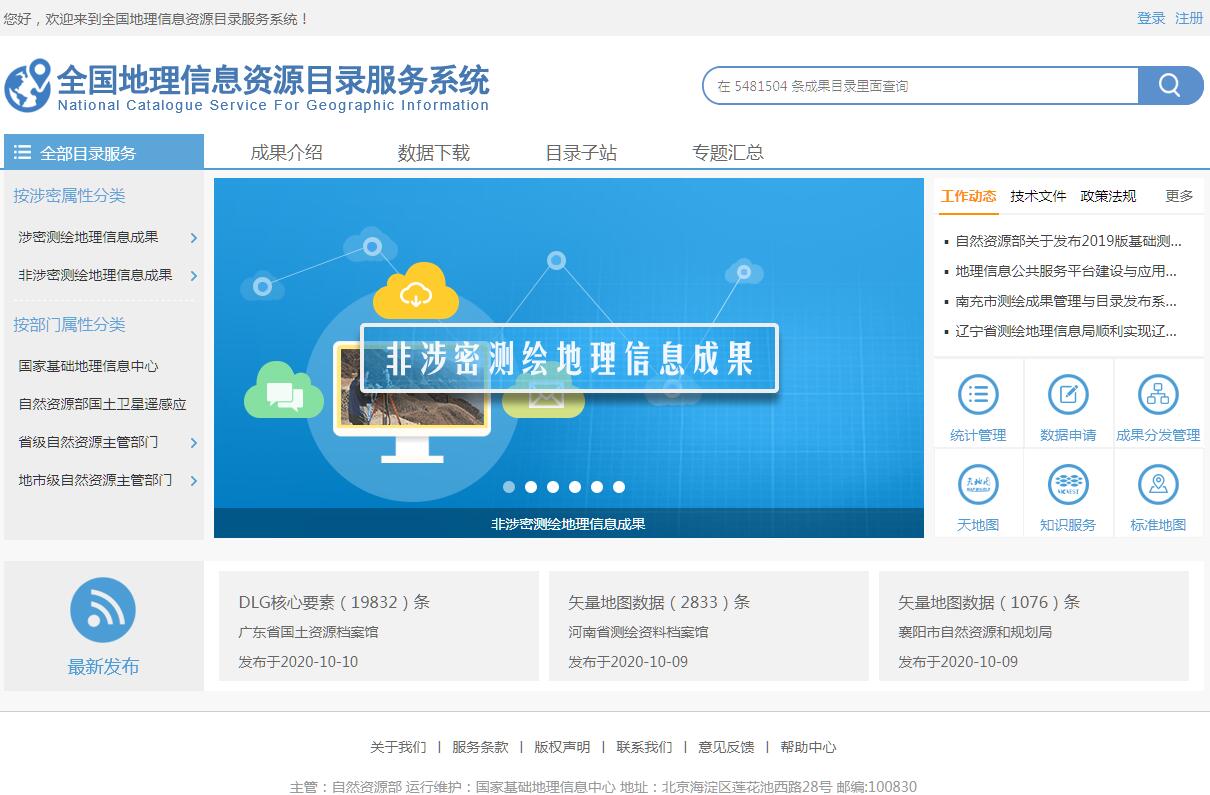
Task: Click the magnifying glass search button
Action: [x=1170, y=86]
